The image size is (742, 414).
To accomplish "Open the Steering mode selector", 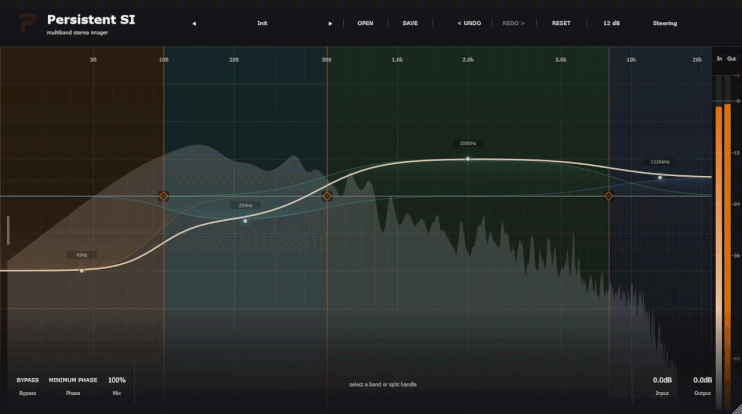I will pyautogui.click(x=665, y=23).
